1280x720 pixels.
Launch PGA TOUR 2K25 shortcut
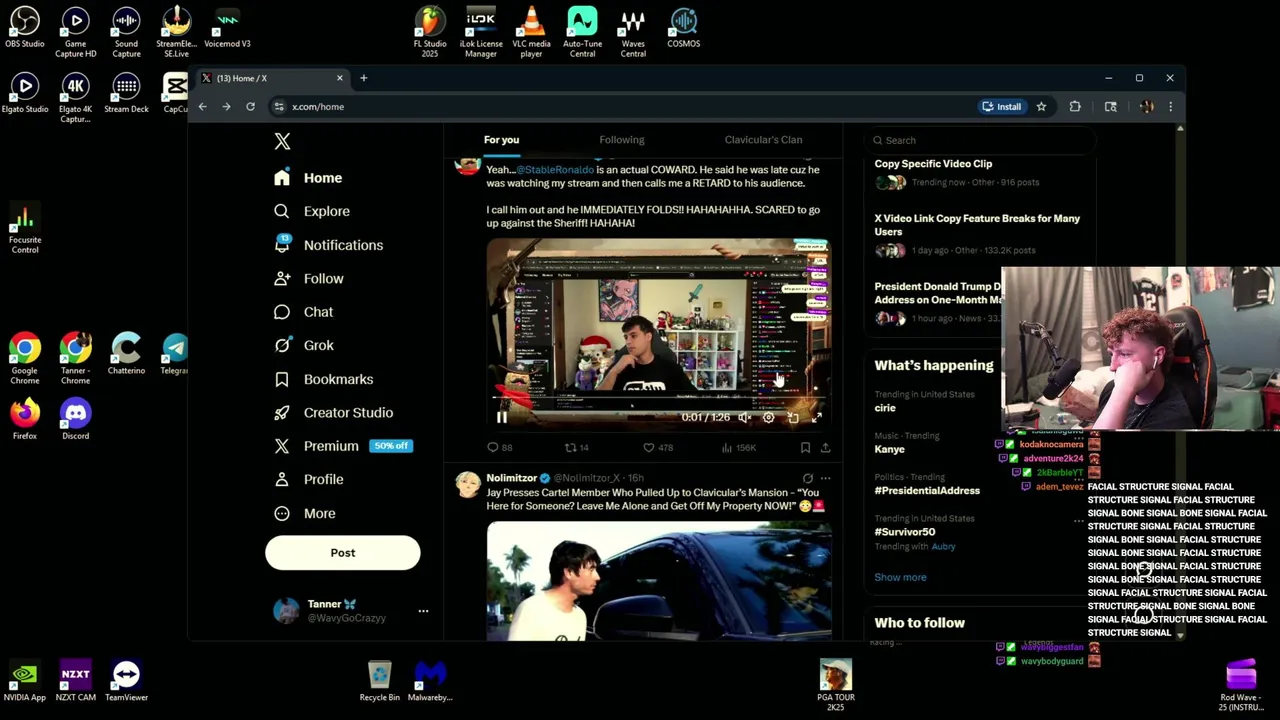(835, 685)
